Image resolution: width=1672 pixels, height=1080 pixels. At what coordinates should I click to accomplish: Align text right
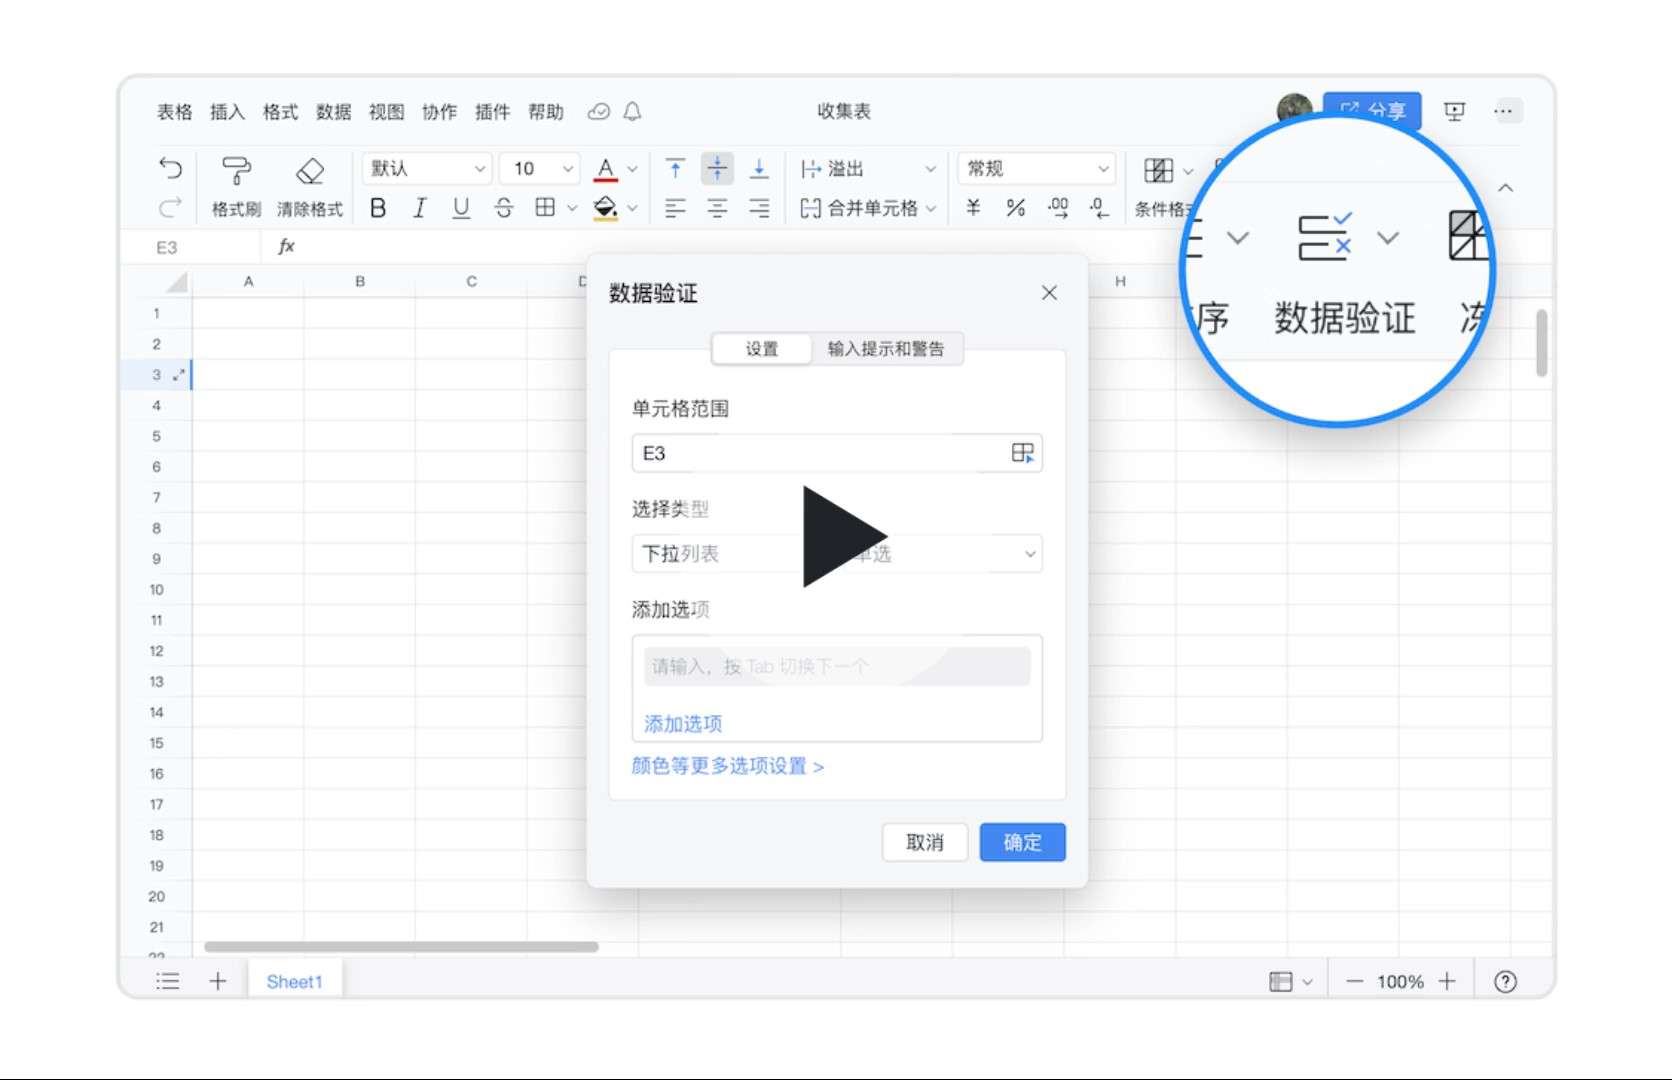pyautogui.click(x=759, y=208)
